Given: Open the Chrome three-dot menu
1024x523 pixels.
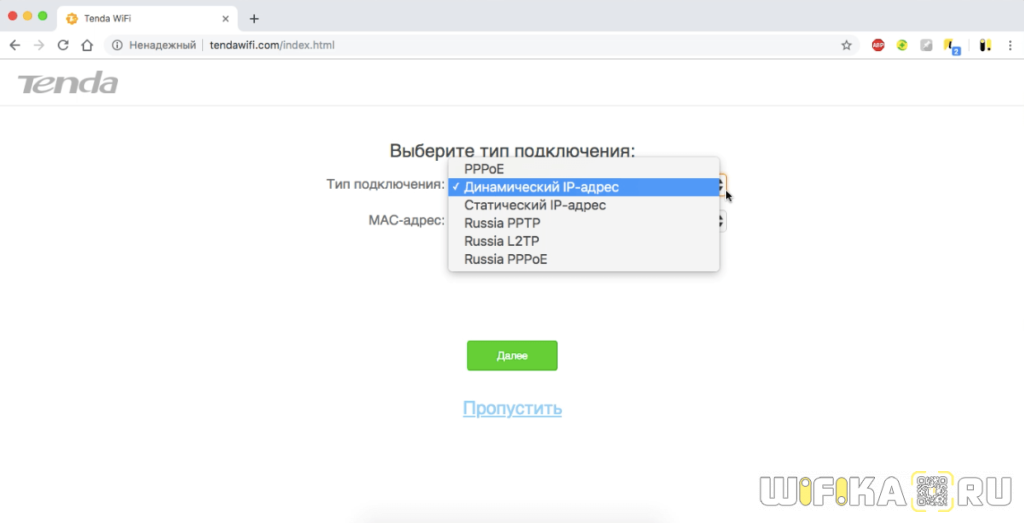Looking at the screenshot, I should (x=1008, y=45).
